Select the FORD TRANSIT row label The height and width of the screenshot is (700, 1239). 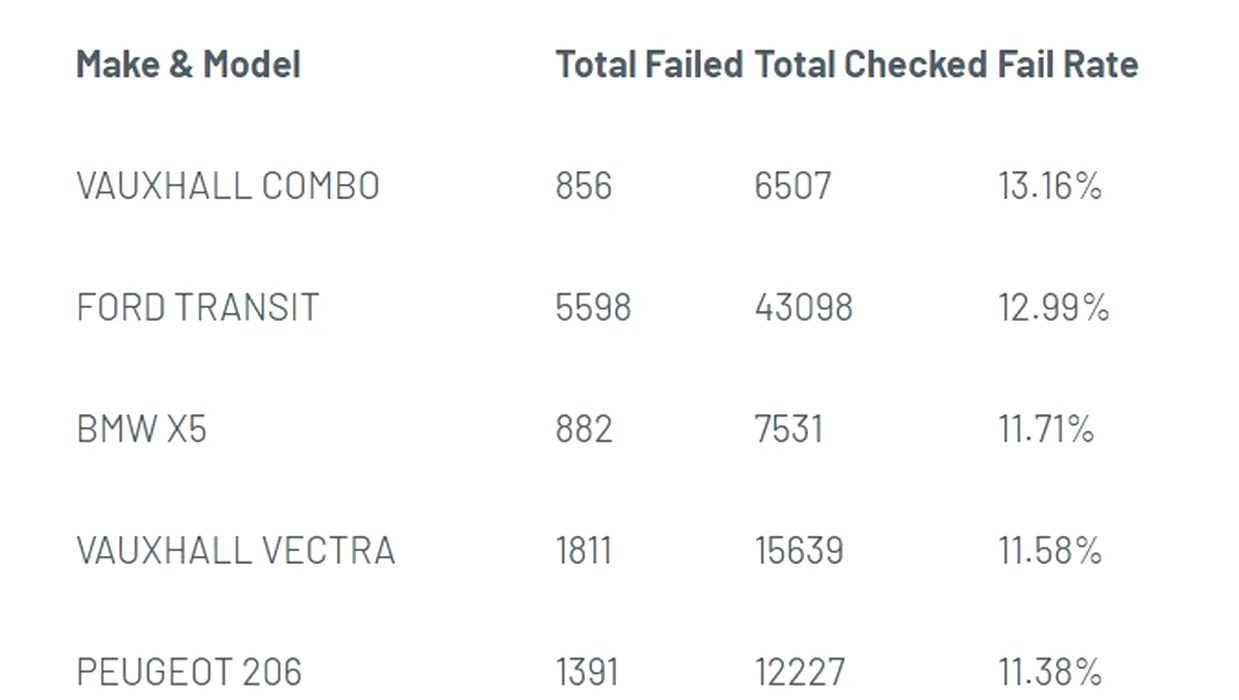pyautogui.click(x=198, y=307)
